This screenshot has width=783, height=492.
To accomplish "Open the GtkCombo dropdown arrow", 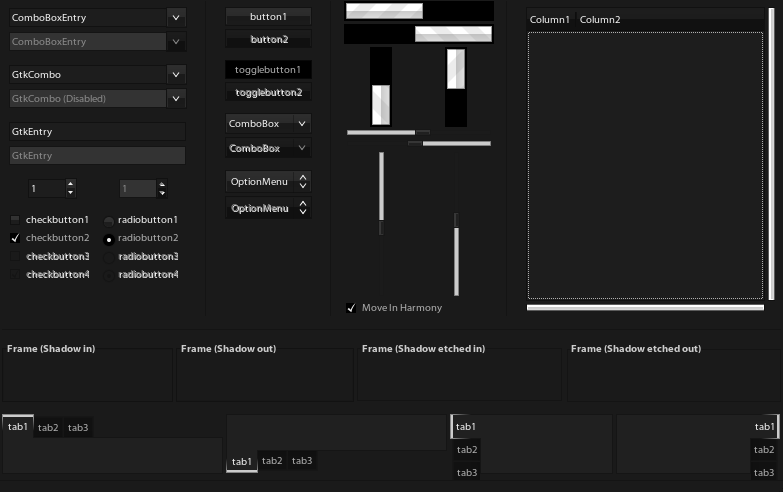I will coord(176,74).
